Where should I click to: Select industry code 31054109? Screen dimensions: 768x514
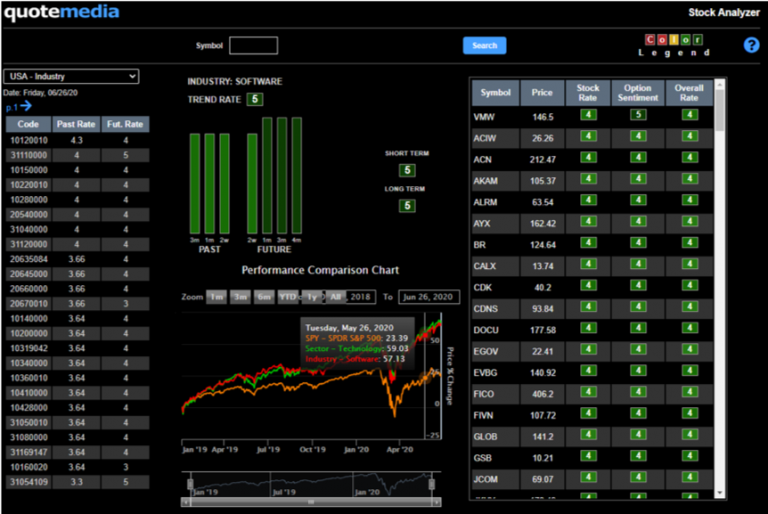pyautogui.click(x=29, y=482)
